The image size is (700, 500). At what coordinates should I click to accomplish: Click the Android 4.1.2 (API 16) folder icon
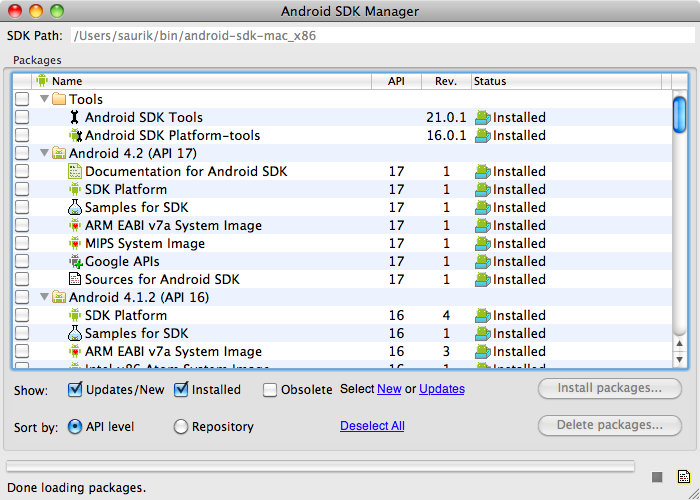tap(59, 297)
